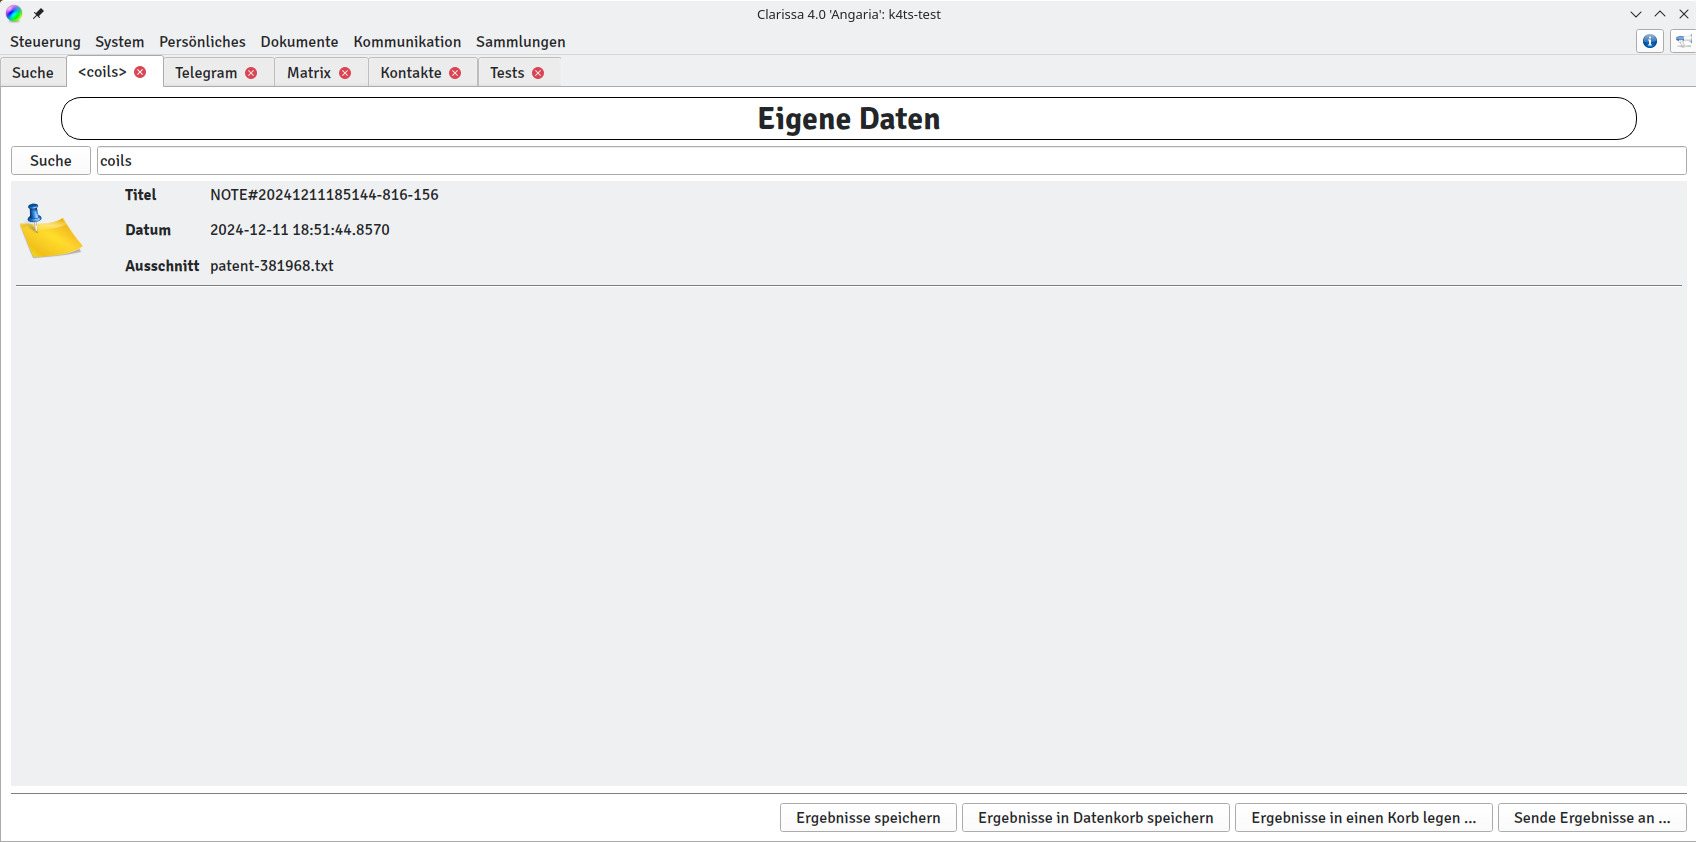Close the Telegram tab
Viewport: 1696px width, 842px height.
251,73
